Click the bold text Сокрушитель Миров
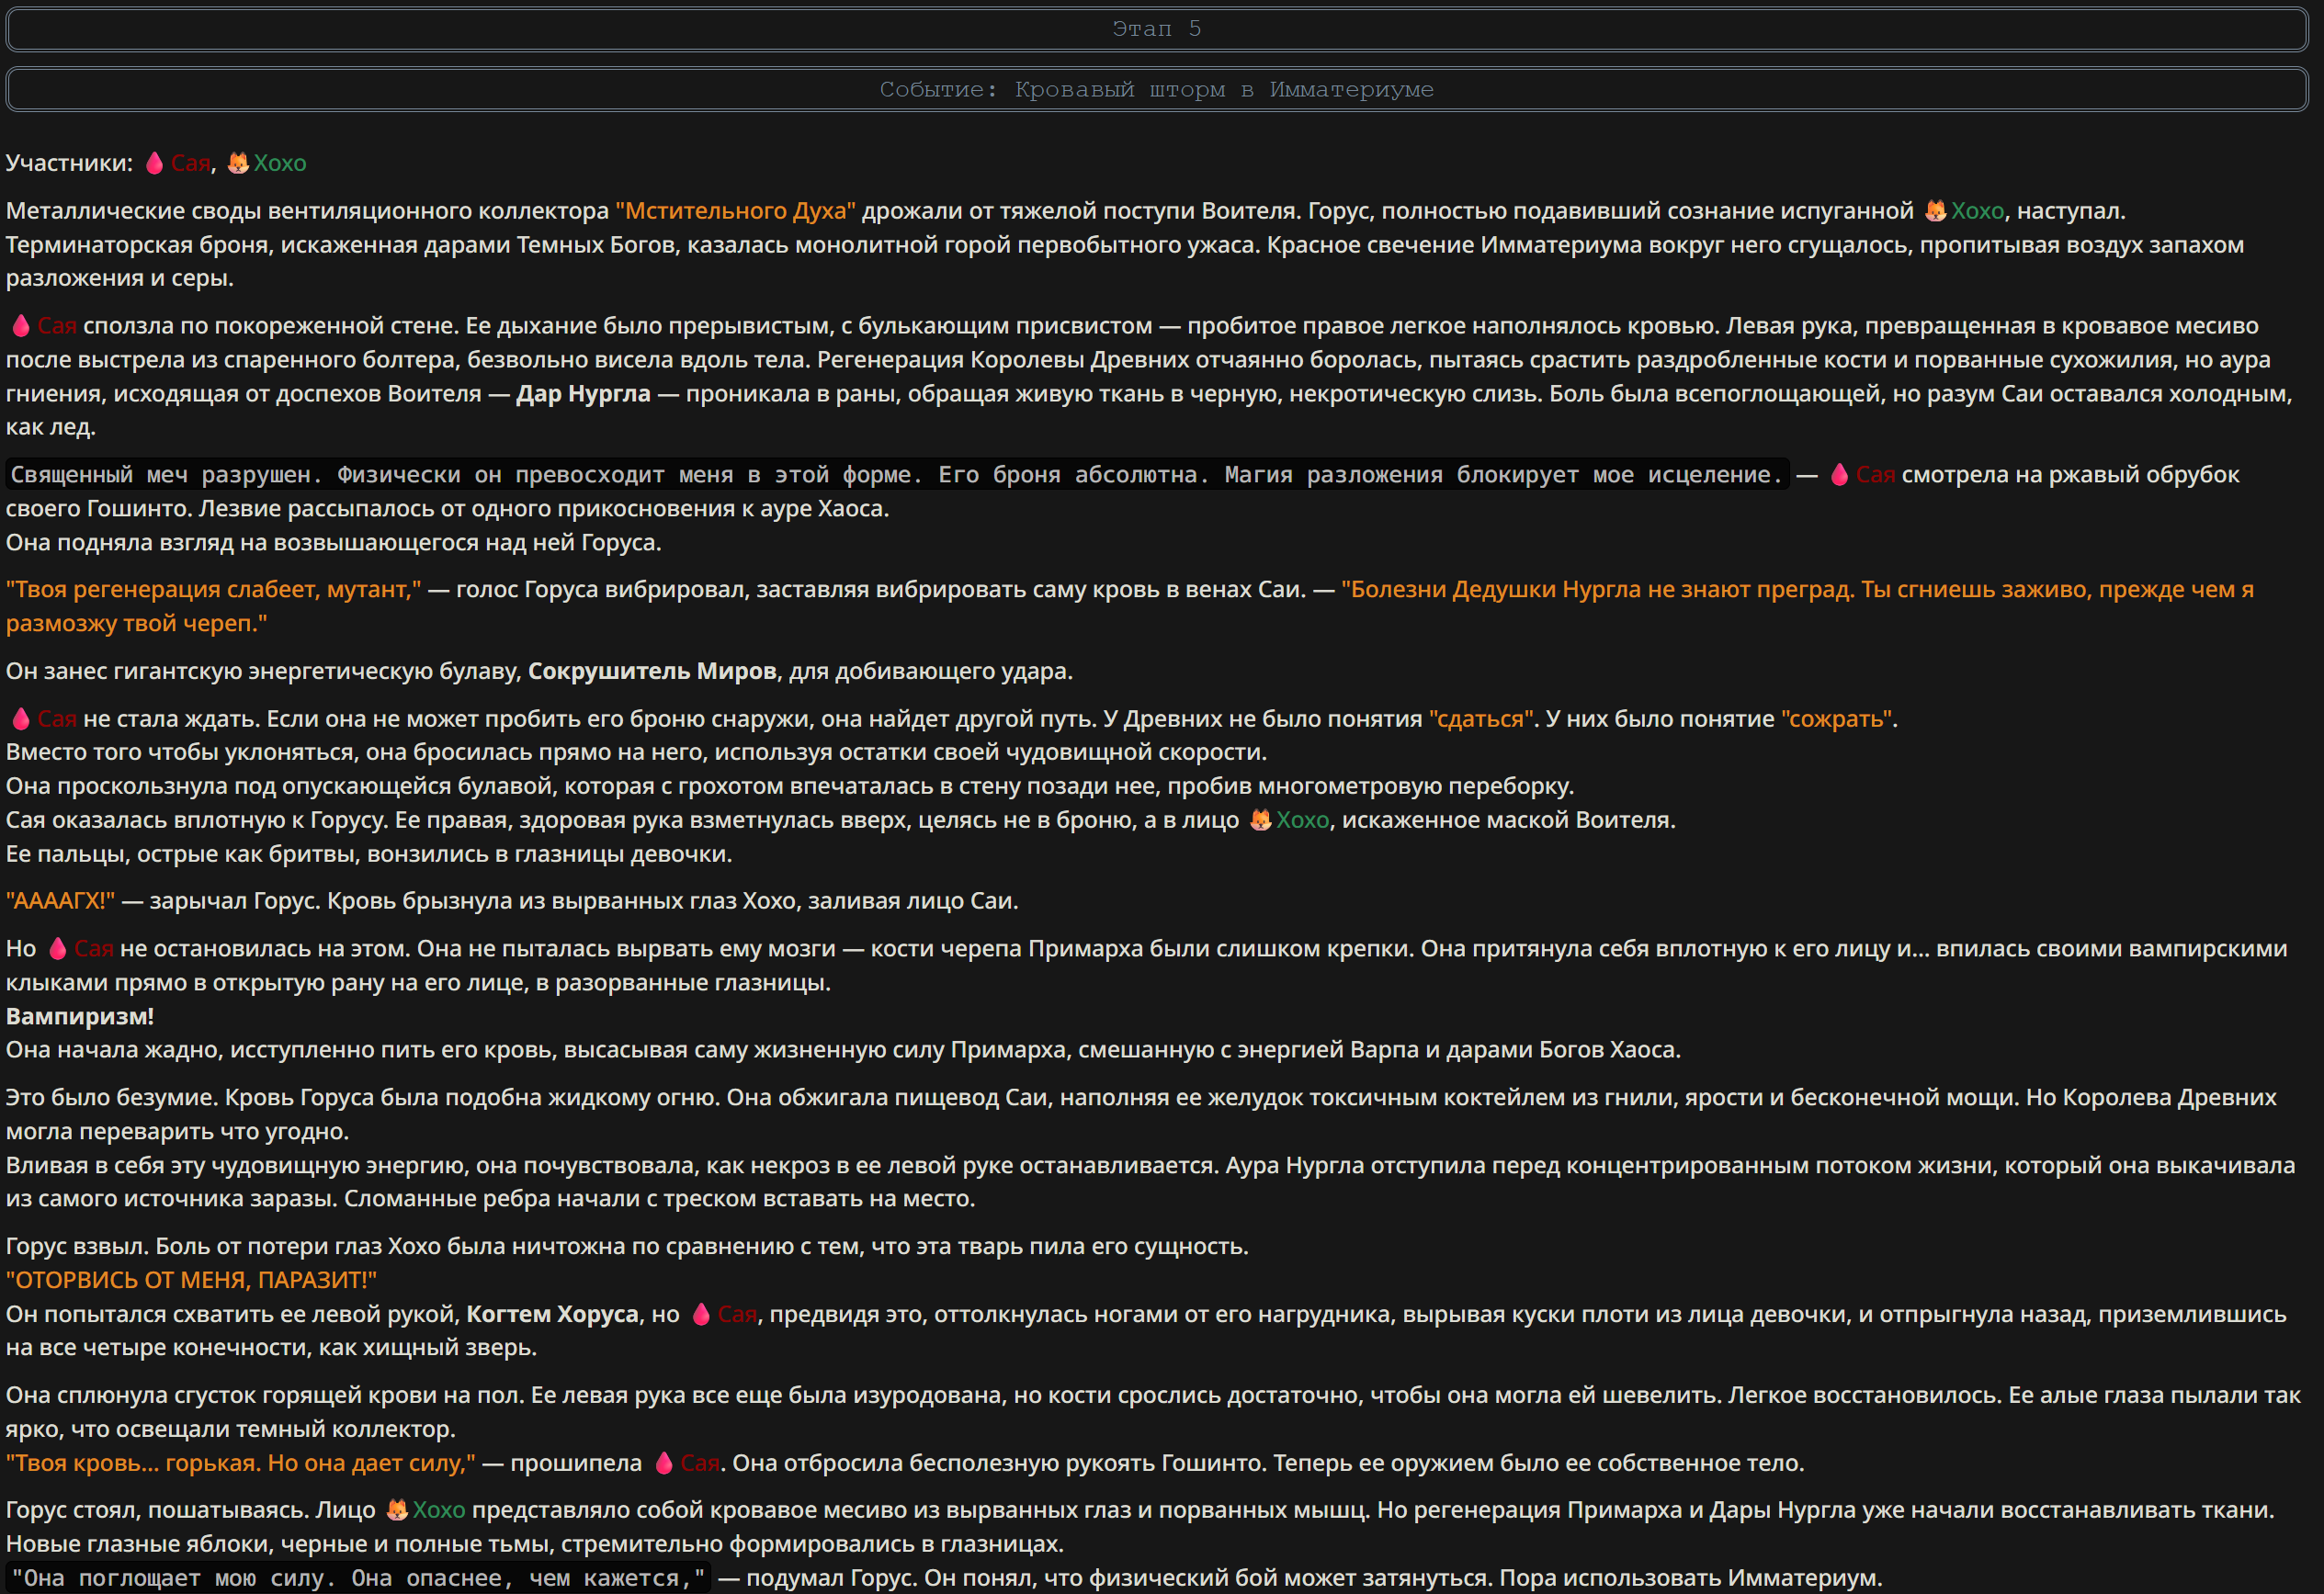Viewport: 2324px width, 1594px height. point(652,671)
